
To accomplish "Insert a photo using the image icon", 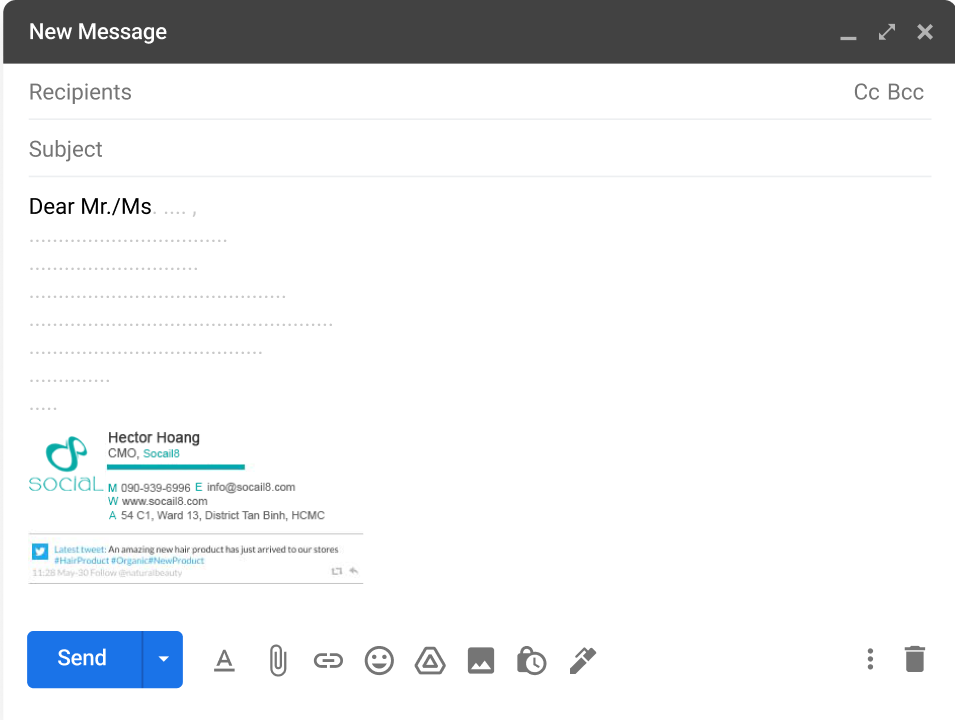I will (481, 660).
